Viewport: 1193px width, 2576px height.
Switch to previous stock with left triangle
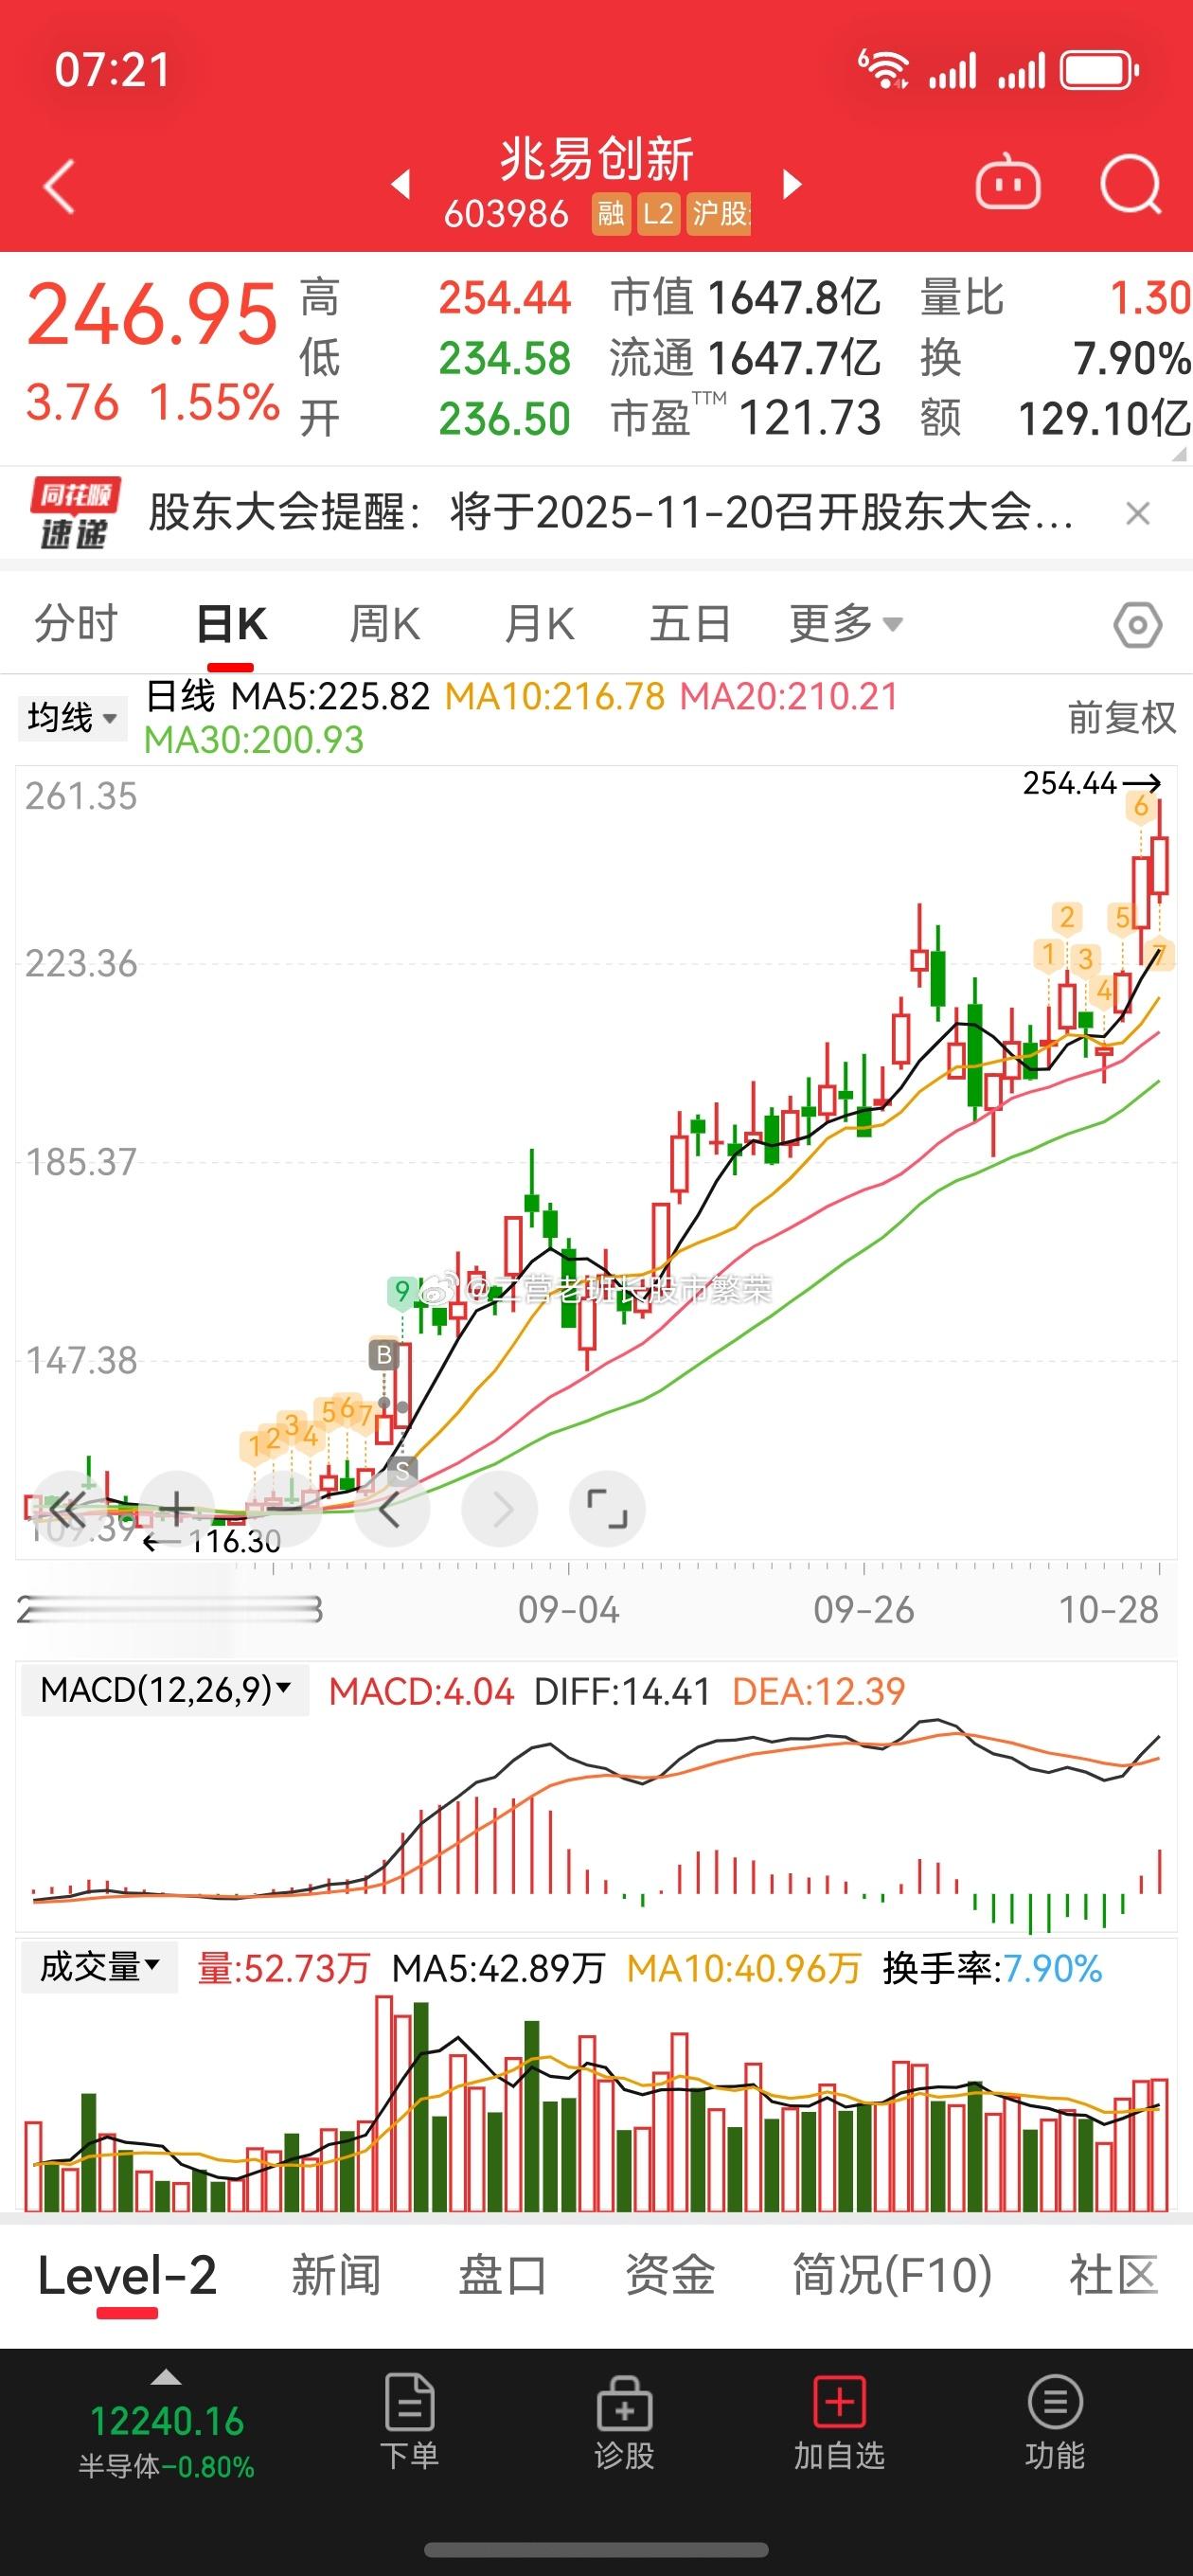click(x=400, y=184)
